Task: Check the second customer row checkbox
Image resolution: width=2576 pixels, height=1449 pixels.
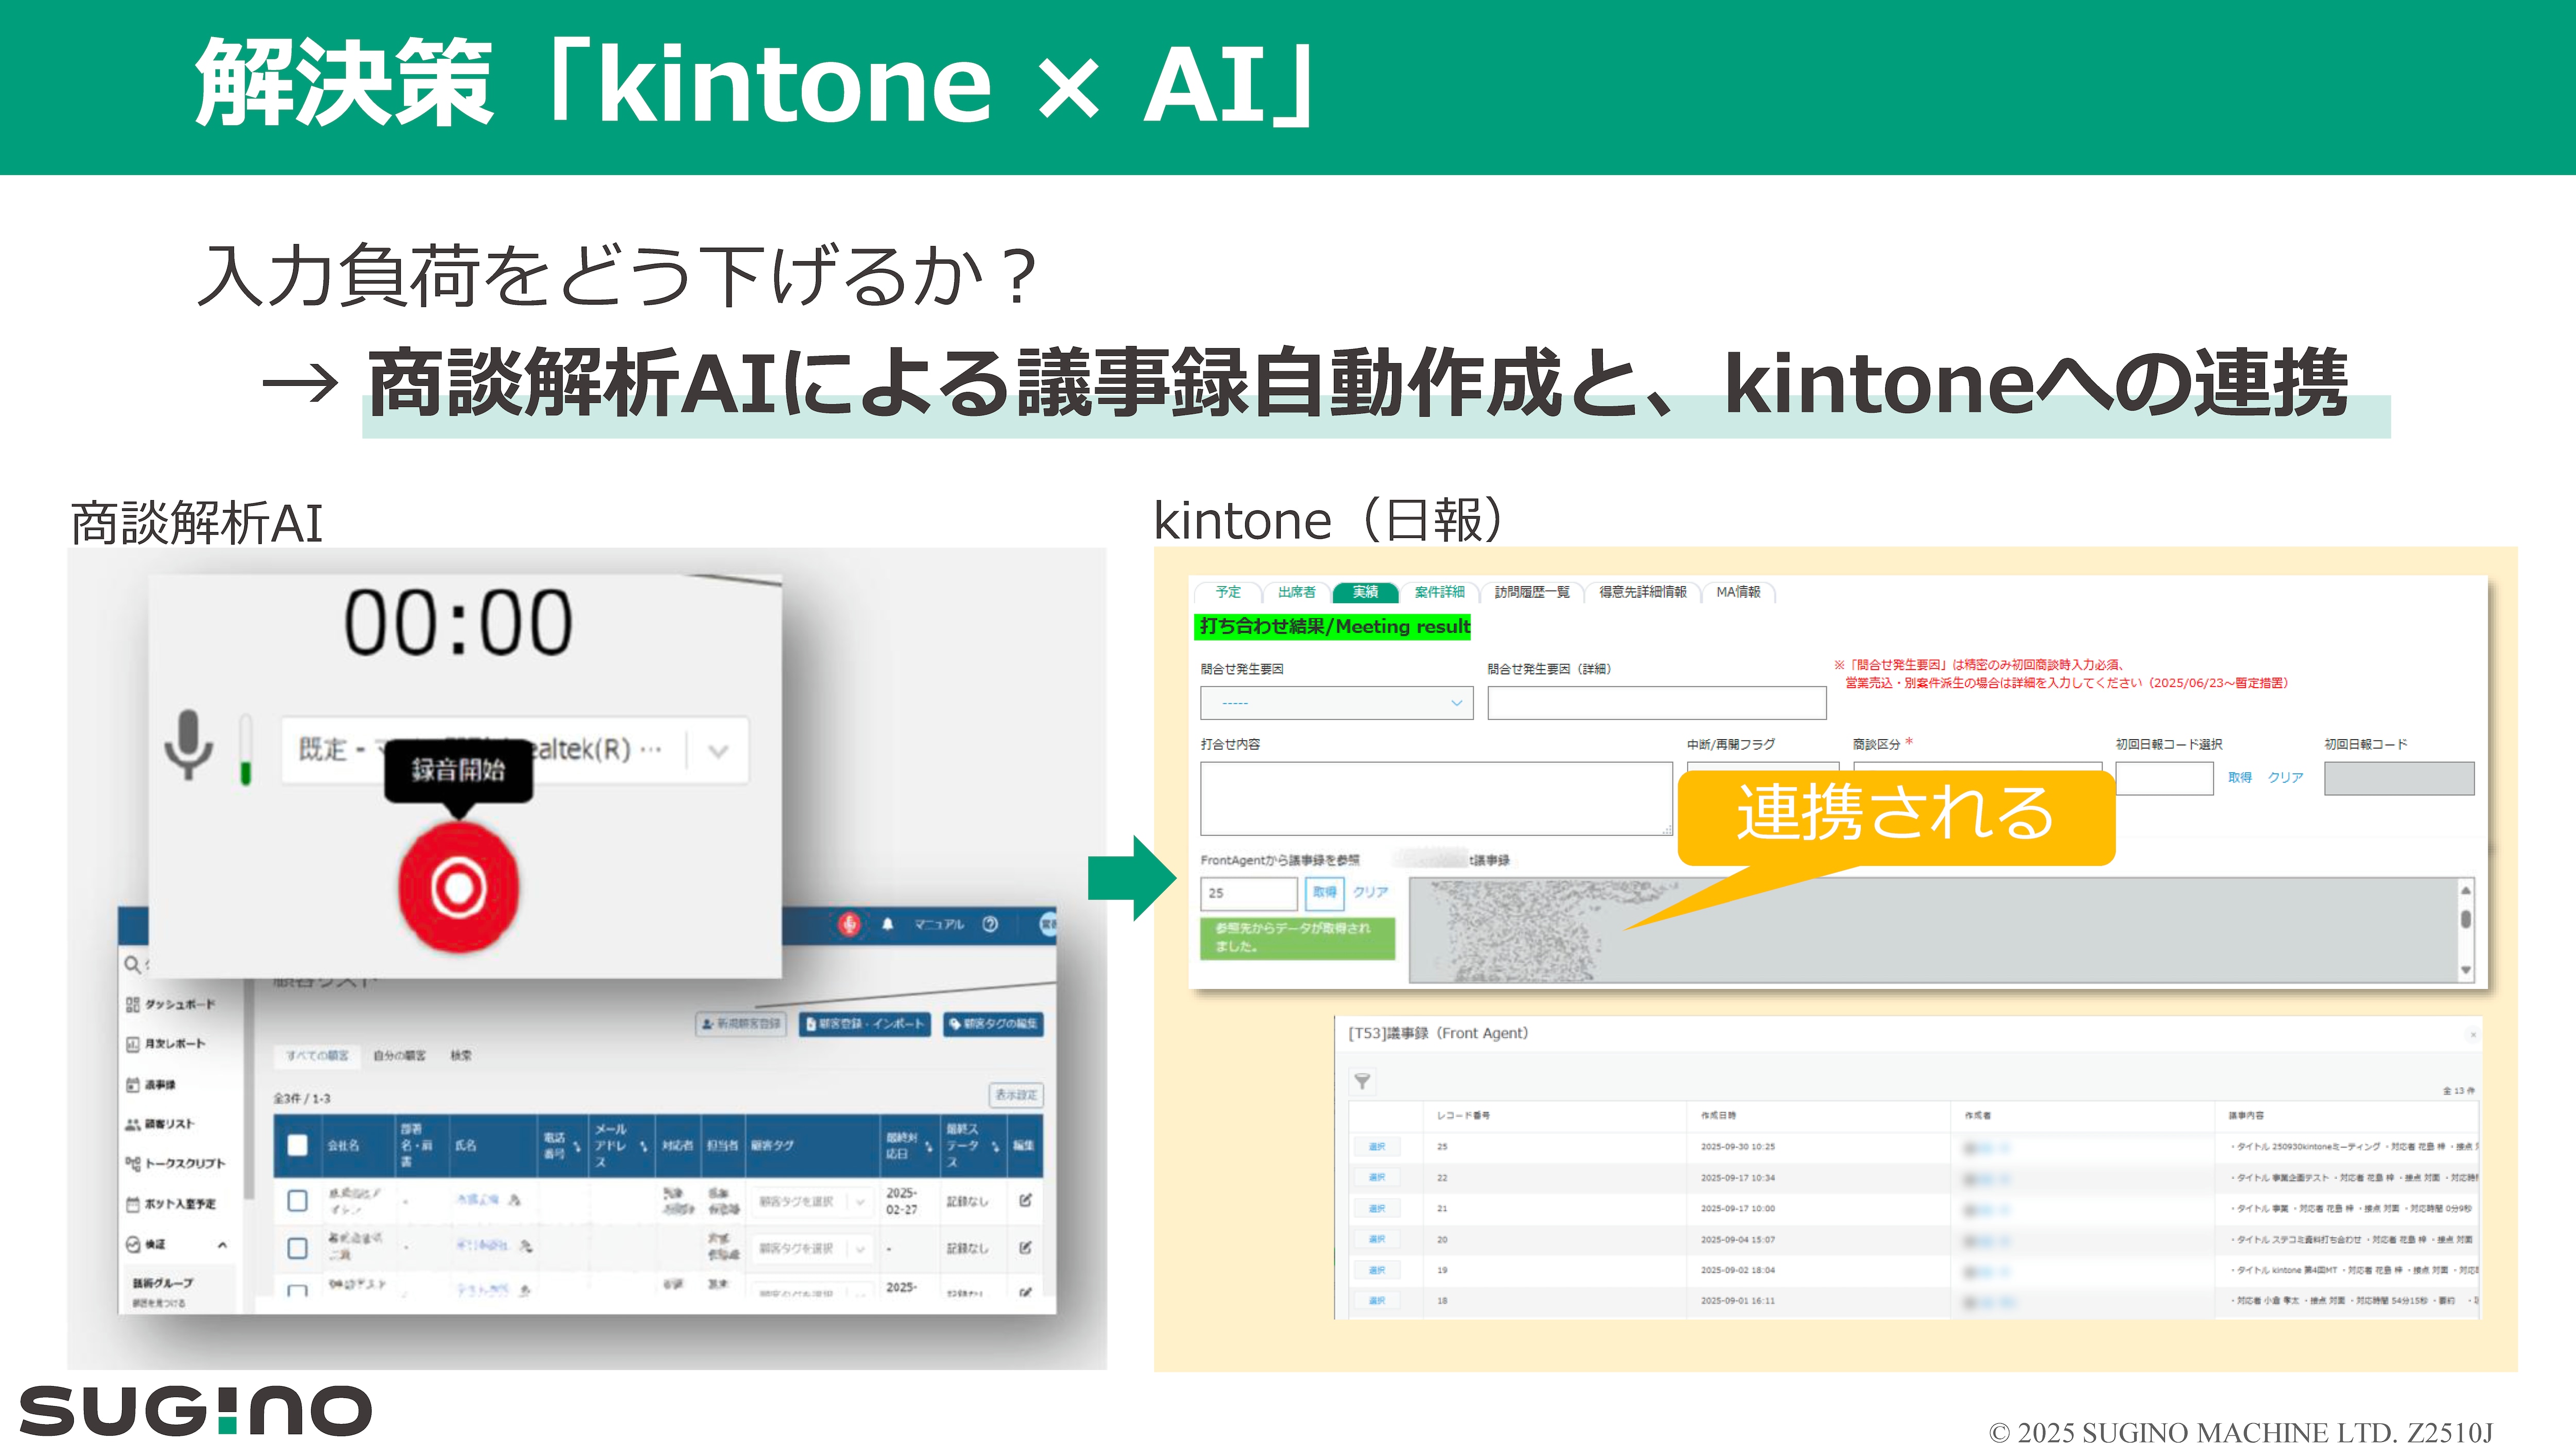Action: tap(297, 1248)
